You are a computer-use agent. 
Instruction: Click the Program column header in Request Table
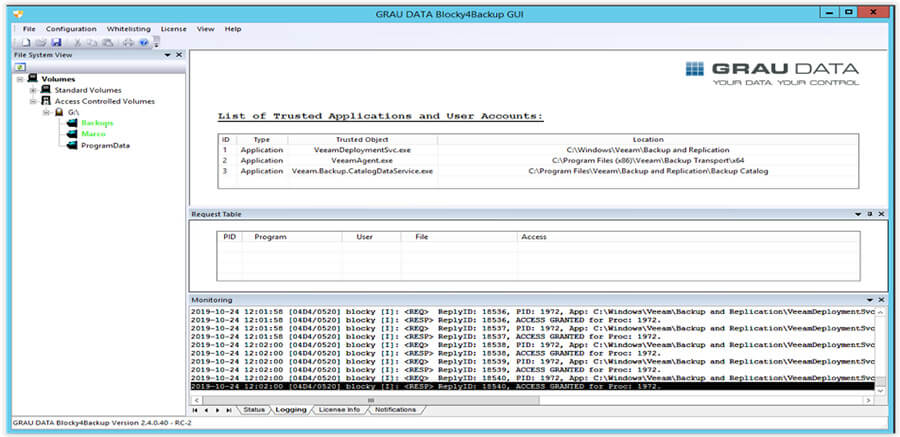click(292, 237)
